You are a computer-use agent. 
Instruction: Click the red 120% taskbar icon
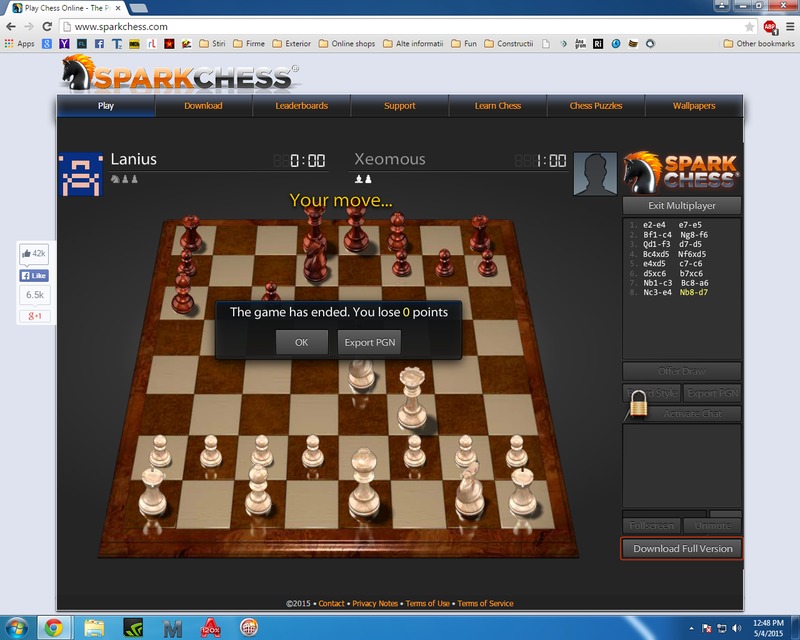point(211,628)
